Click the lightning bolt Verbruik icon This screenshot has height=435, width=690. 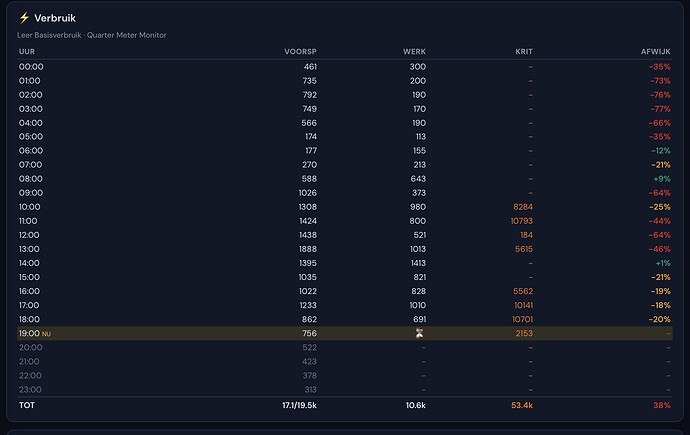(x=24, y=18)
